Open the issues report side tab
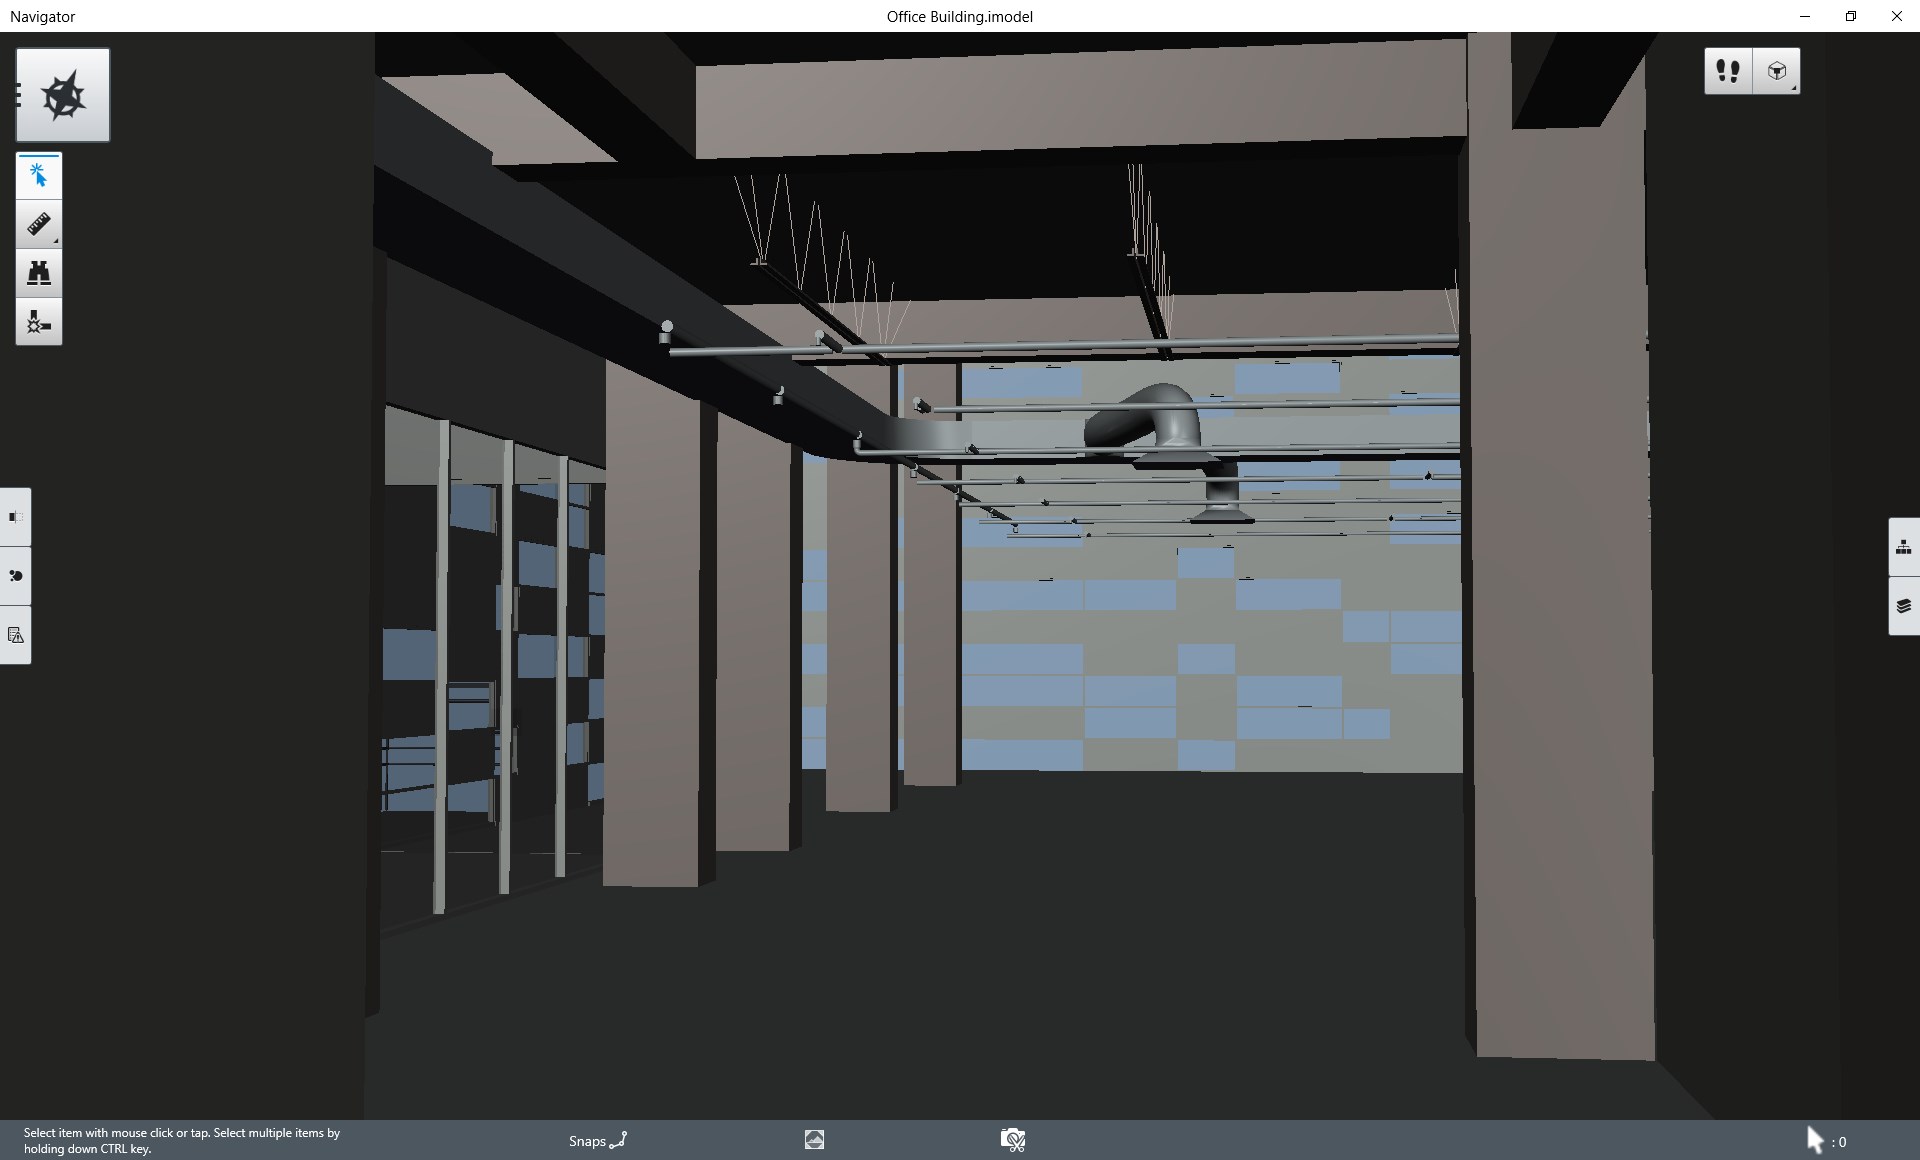Viewport: 1920px width, 1160px height. pyautogui.click(x=15, y=635)
